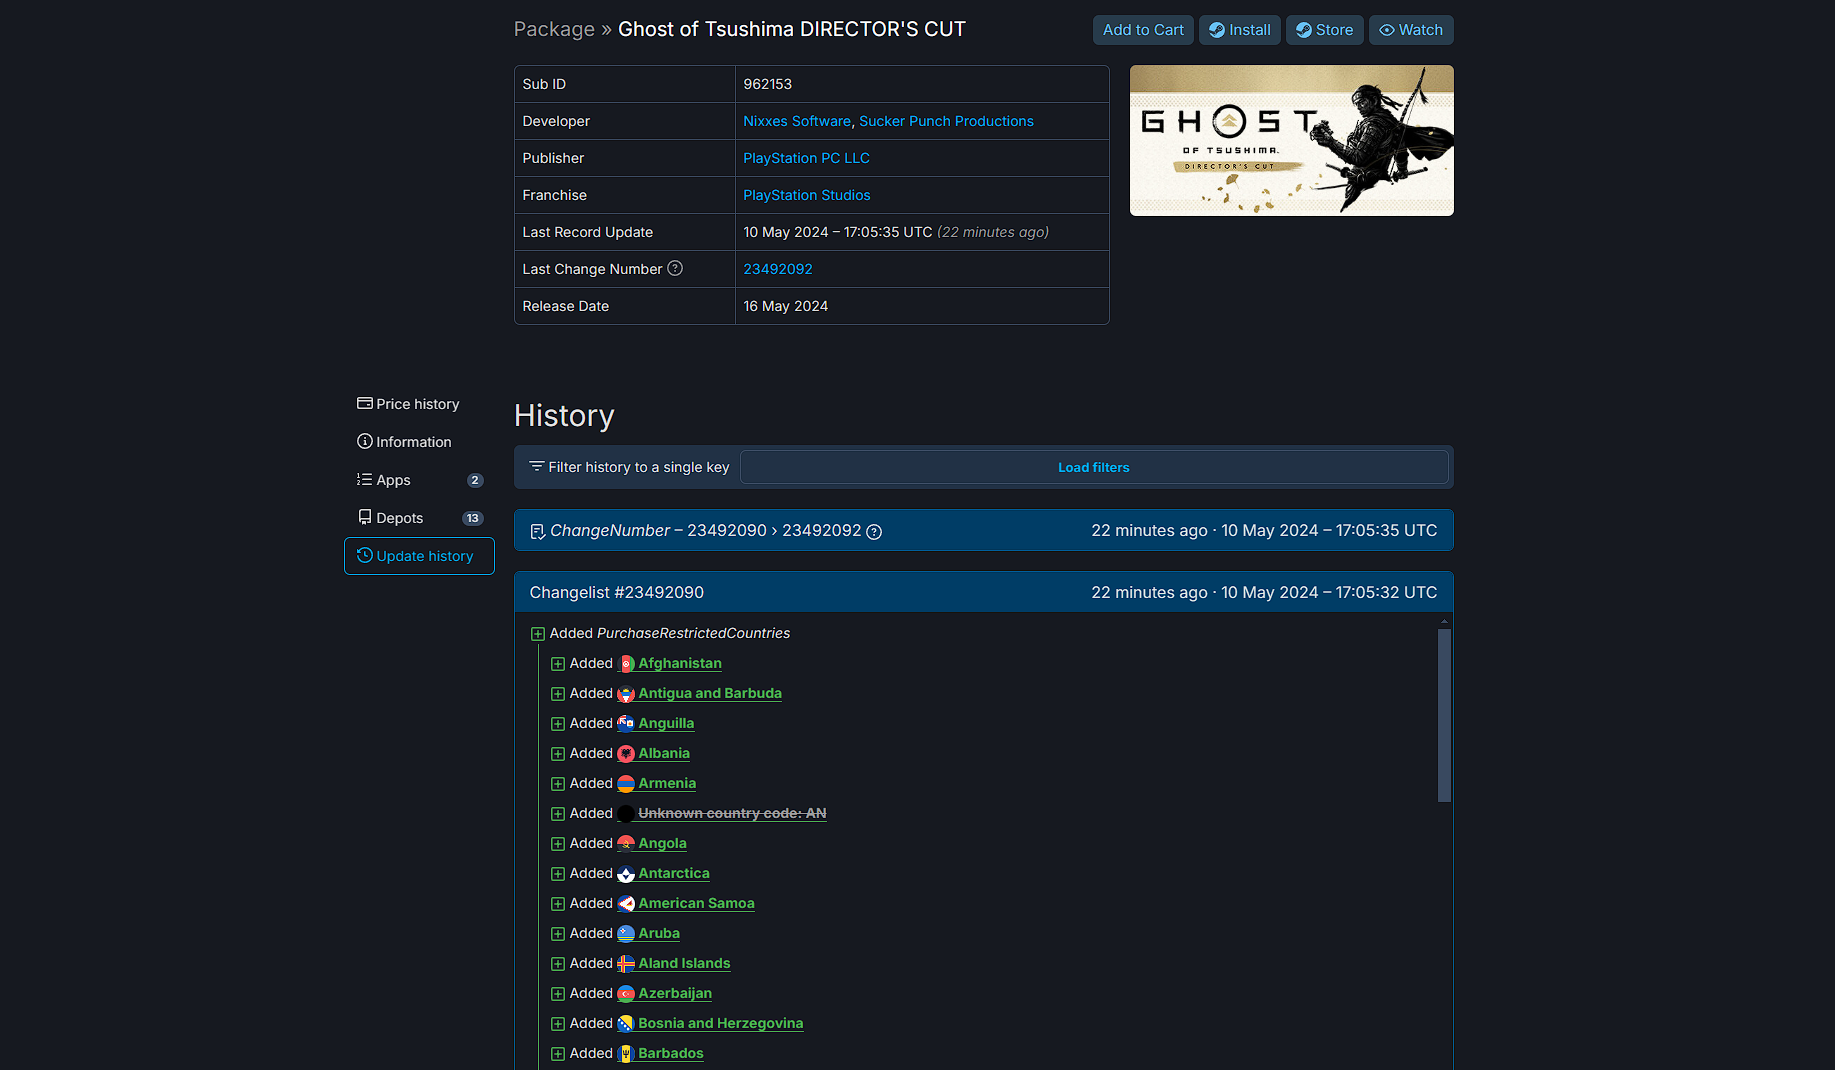Click the help icon after the ChangeNumber 23492092 entry
The image size is (1835, 1070).
coord(874,532)
